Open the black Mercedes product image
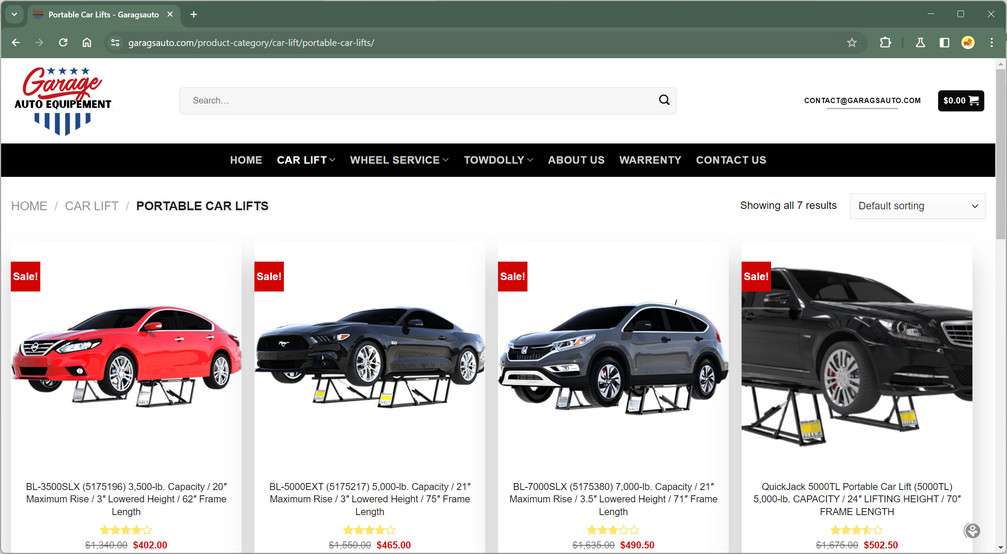Image resolution: width=1007 pixels, height=554 pixels. (x=857, y=356)
